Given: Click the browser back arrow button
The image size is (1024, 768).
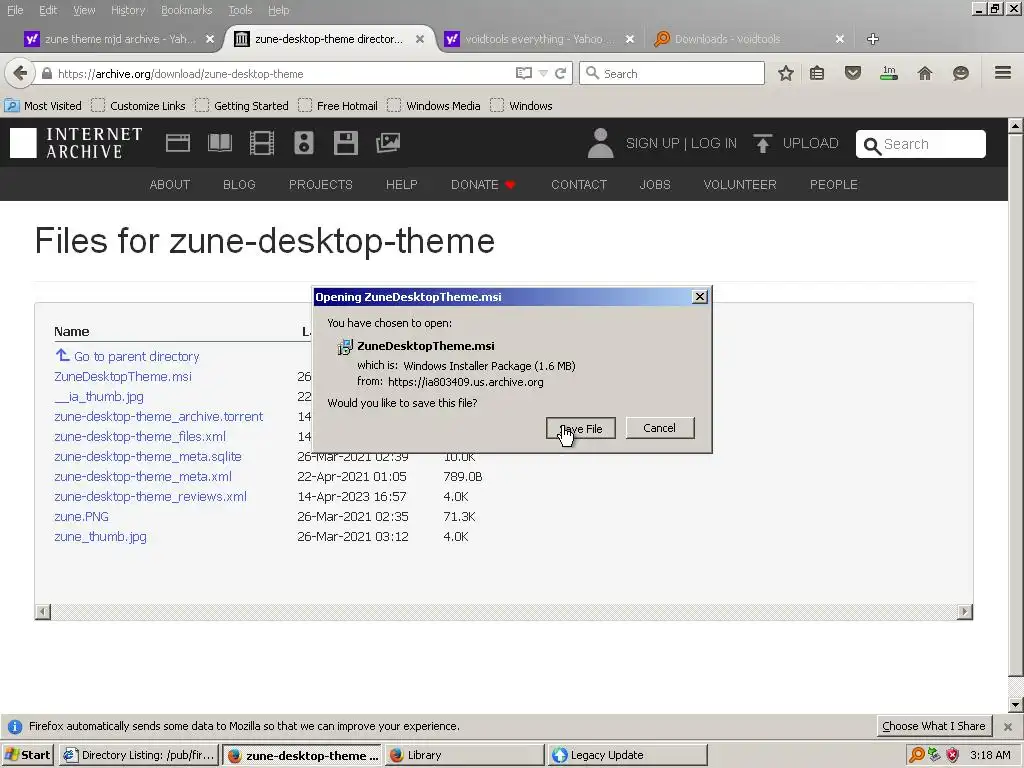Looking at the screenshot, I should 20,73.
